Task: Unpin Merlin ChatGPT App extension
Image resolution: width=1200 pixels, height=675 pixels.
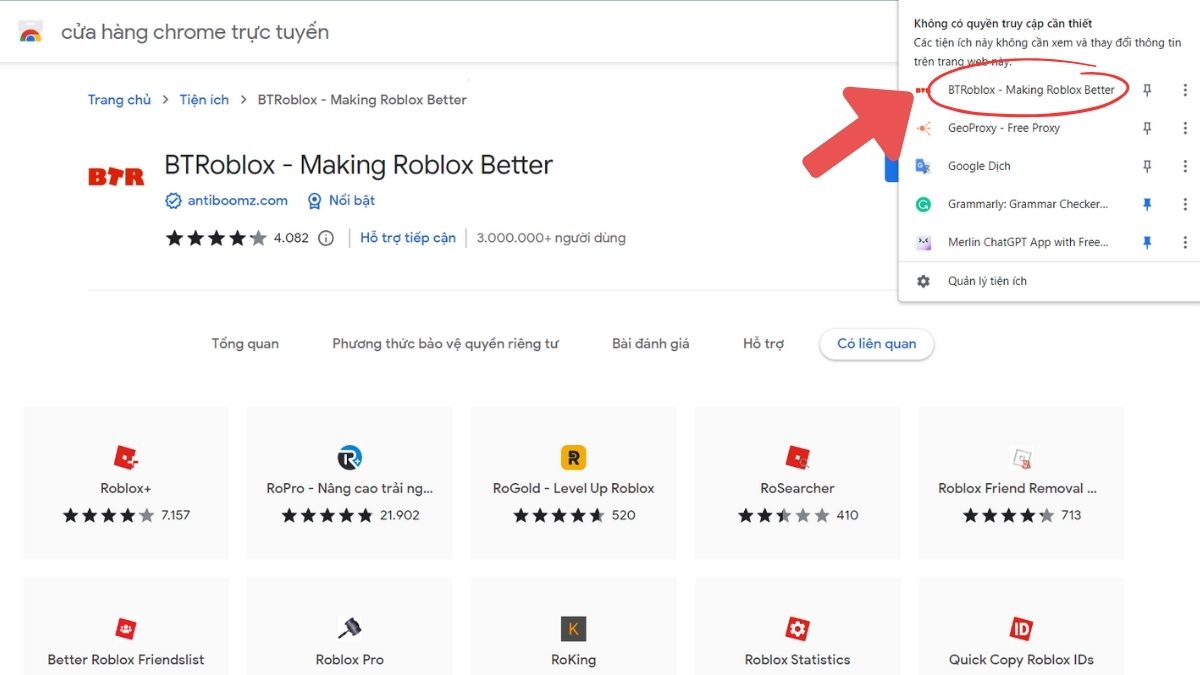Action: 1147,242
